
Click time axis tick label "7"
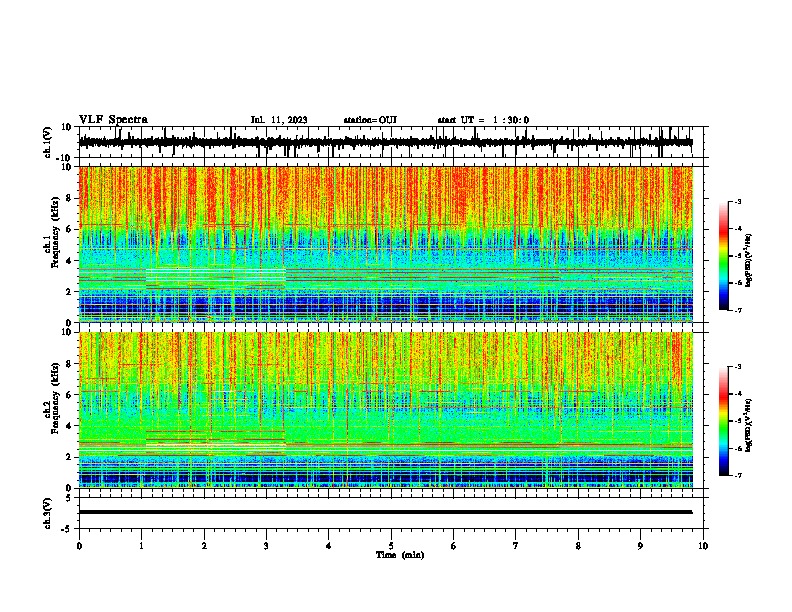pyautogui.click(x=516, y=546)
